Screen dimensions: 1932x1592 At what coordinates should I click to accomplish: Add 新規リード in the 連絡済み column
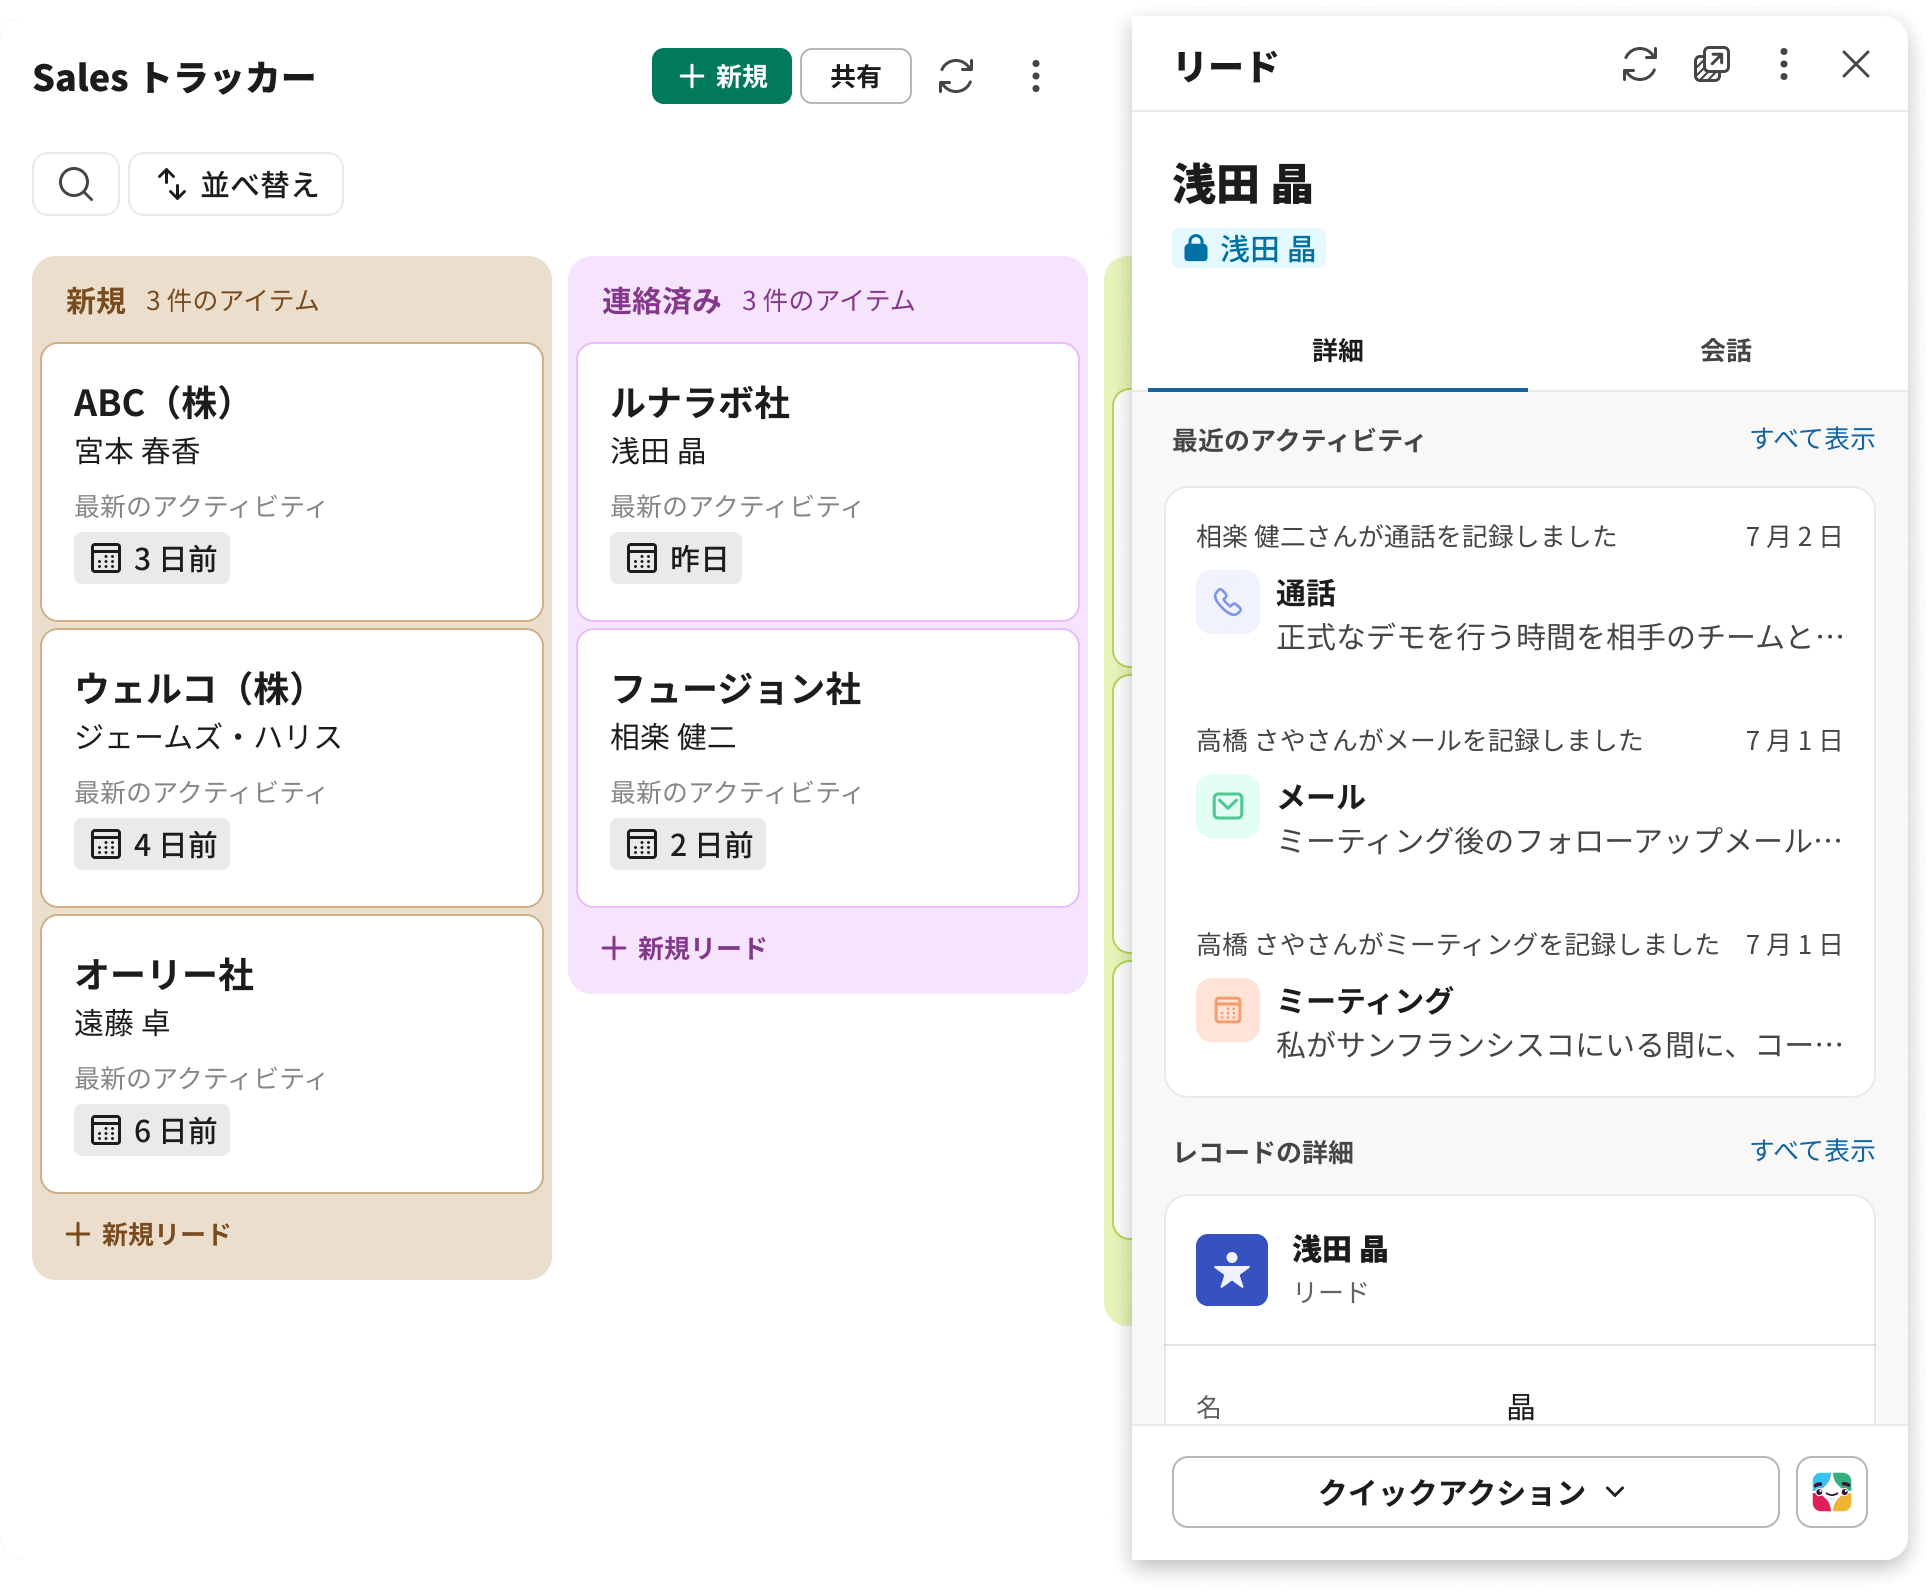tap(684, 948)
